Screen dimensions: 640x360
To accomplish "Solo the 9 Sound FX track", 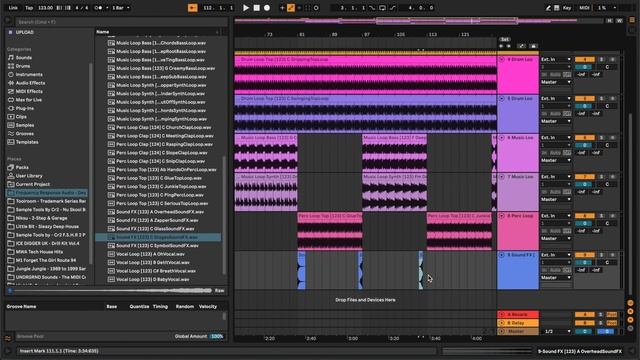I will [x=601, y=255].
